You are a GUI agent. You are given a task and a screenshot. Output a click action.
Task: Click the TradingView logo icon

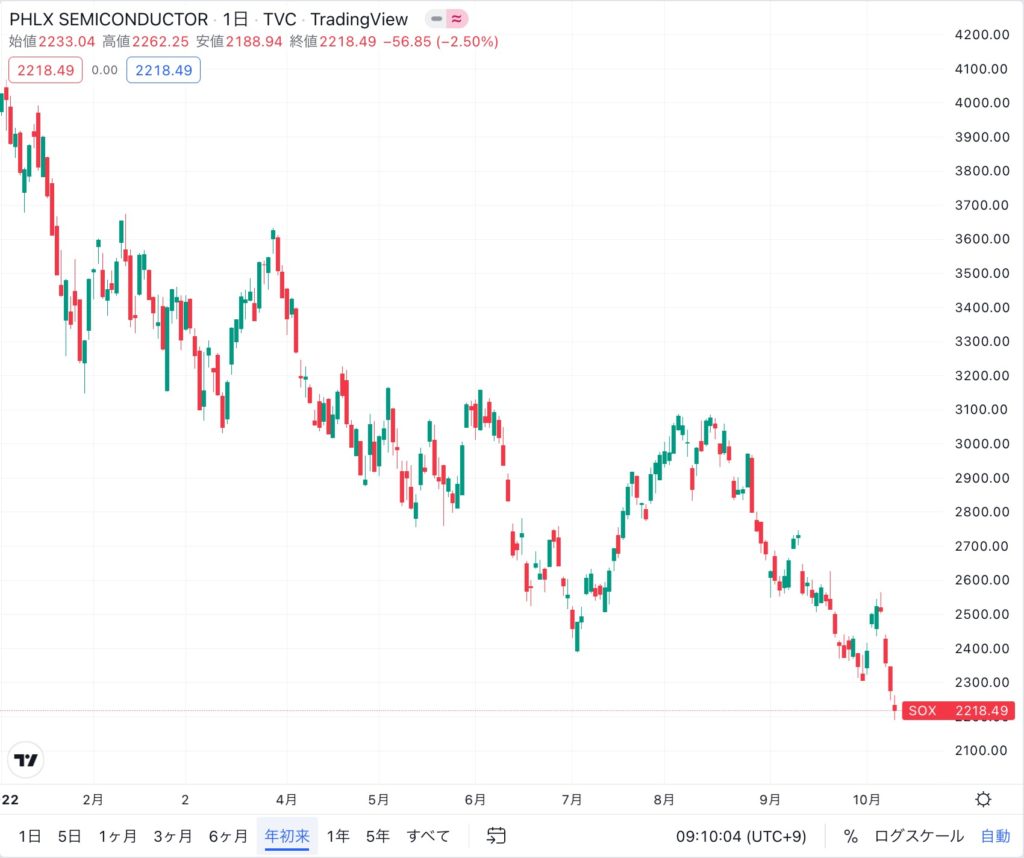(25, 760)
